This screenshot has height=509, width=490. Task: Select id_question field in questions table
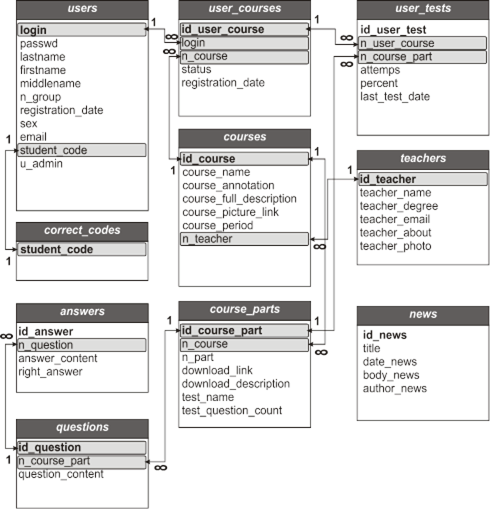(x=82, y=447)
